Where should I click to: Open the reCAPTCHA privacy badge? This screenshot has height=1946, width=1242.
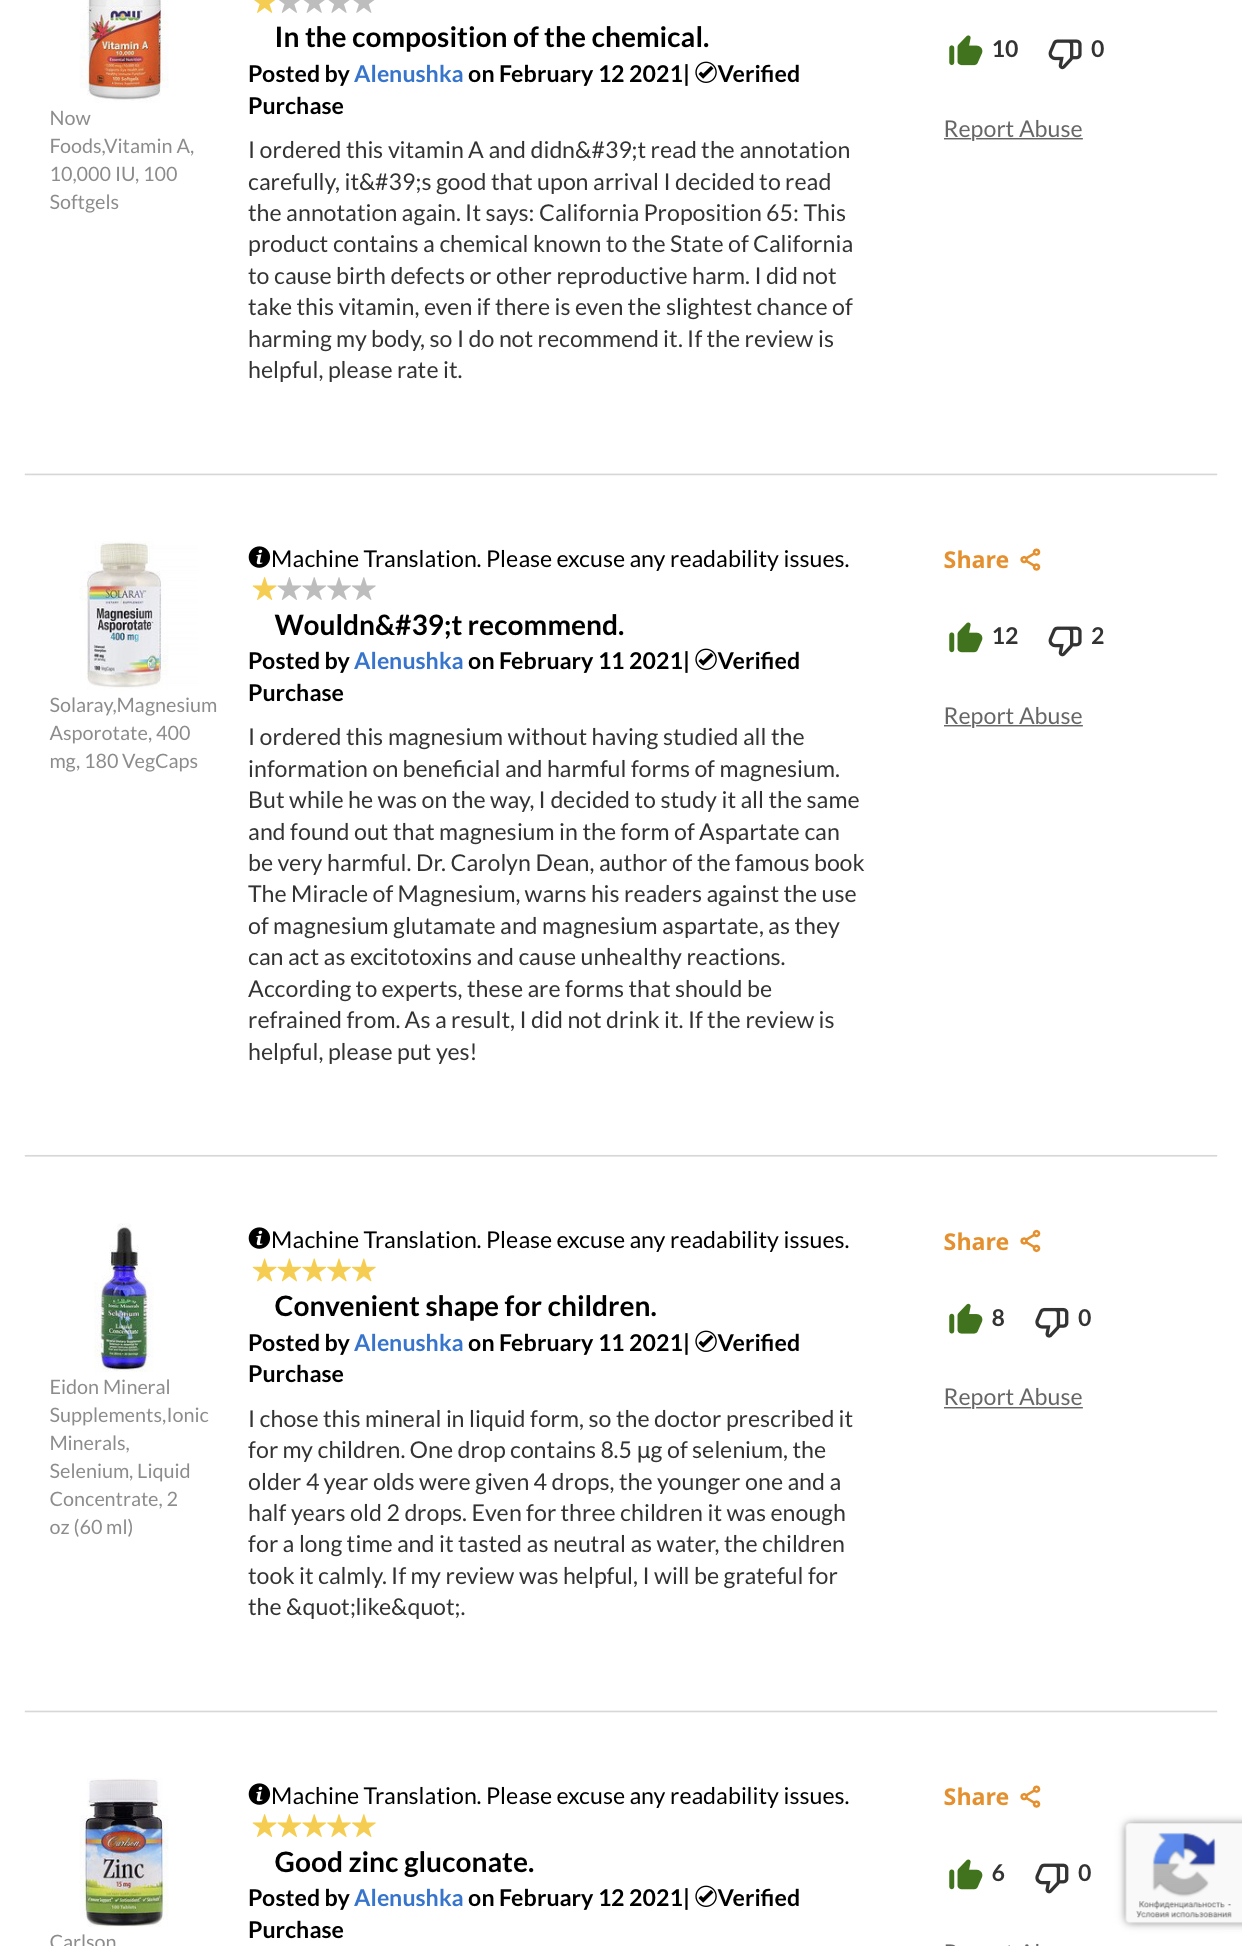coord(1184,1873)
